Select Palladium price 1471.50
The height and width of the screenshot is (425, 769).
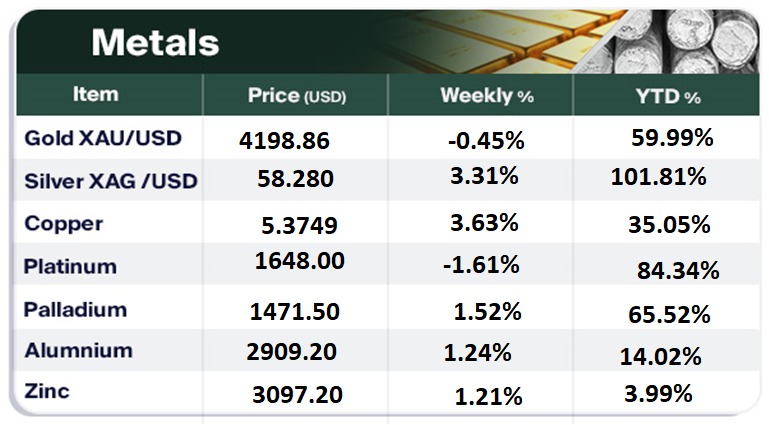tap(294, 312)
